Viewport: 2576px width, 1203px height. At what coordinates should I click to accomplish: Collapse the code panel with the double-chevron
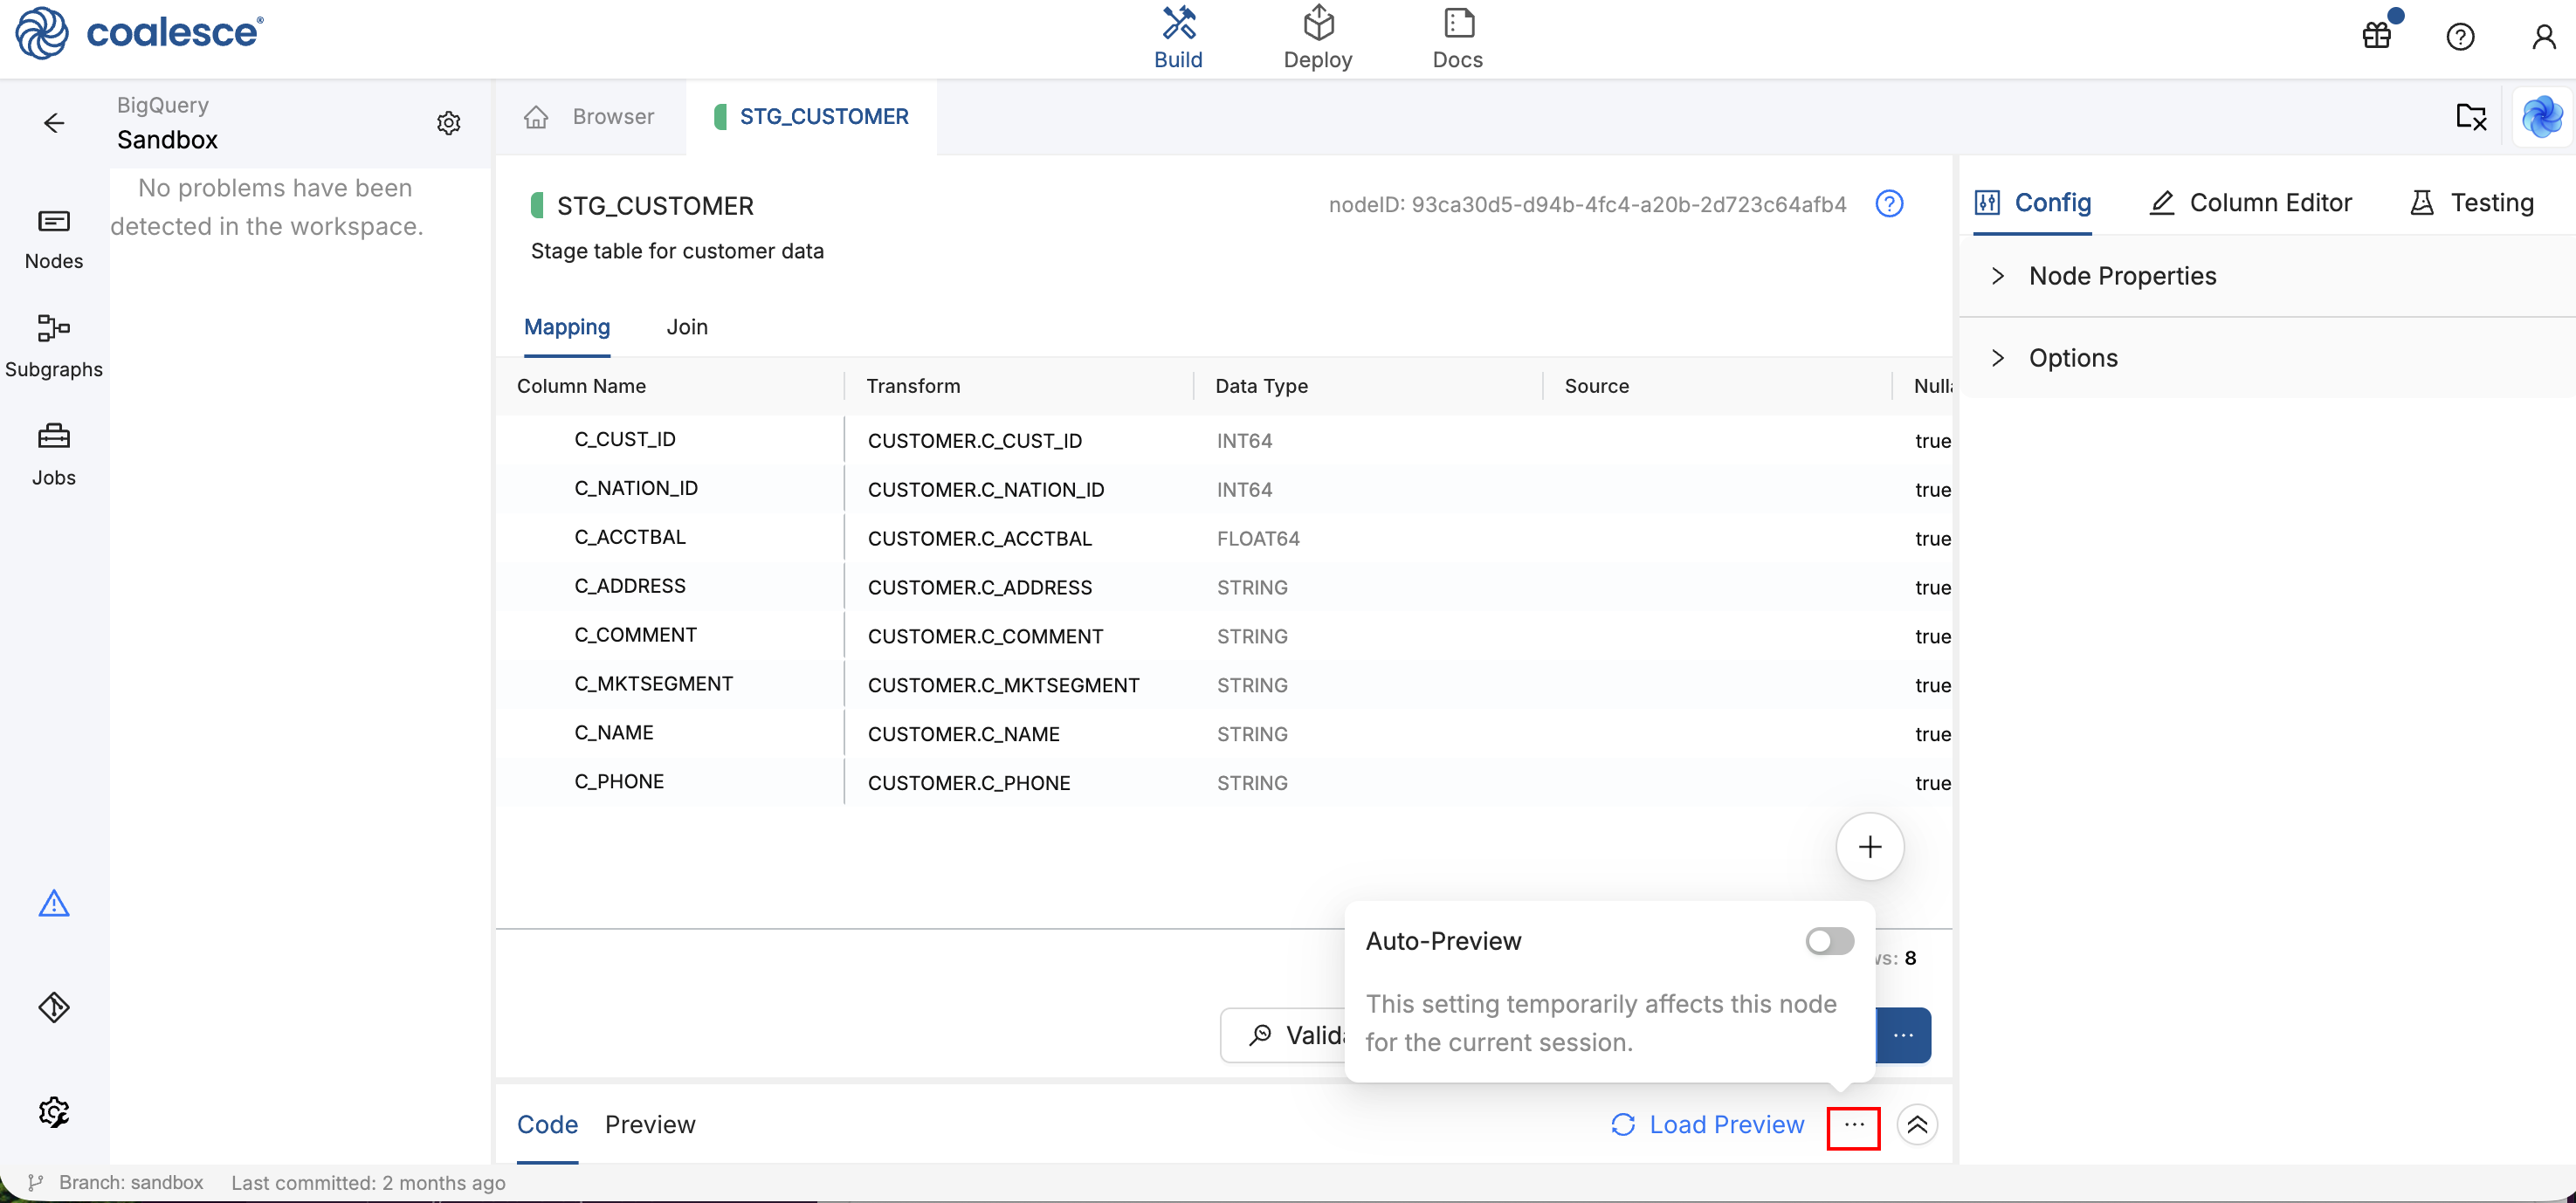(x=1919, y=1124)
